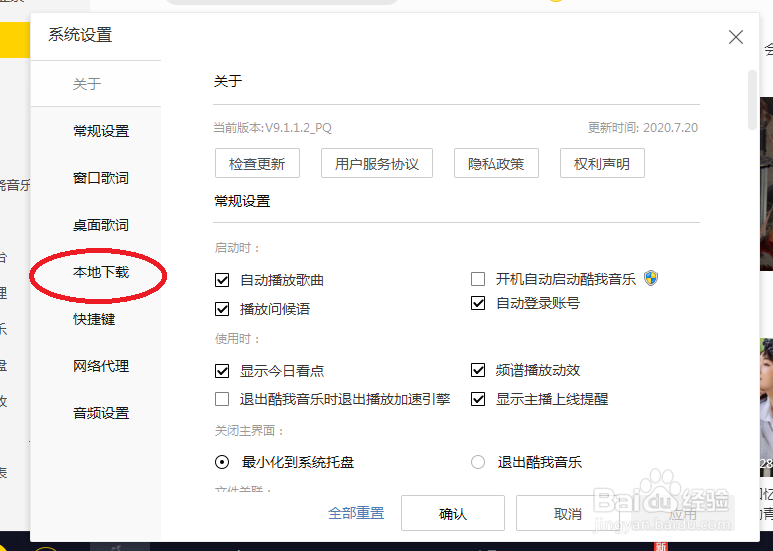Toggle the 播放问候语 checkbox
Viewport: 773px width, 551px height.
[222, 309]
